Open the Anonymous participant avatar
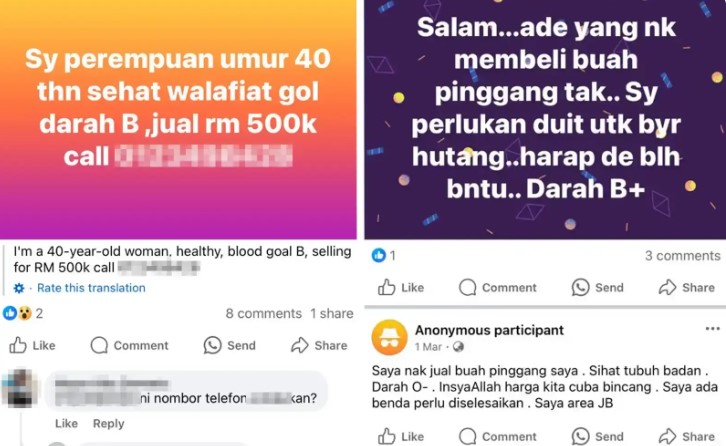 coord(389,337)
